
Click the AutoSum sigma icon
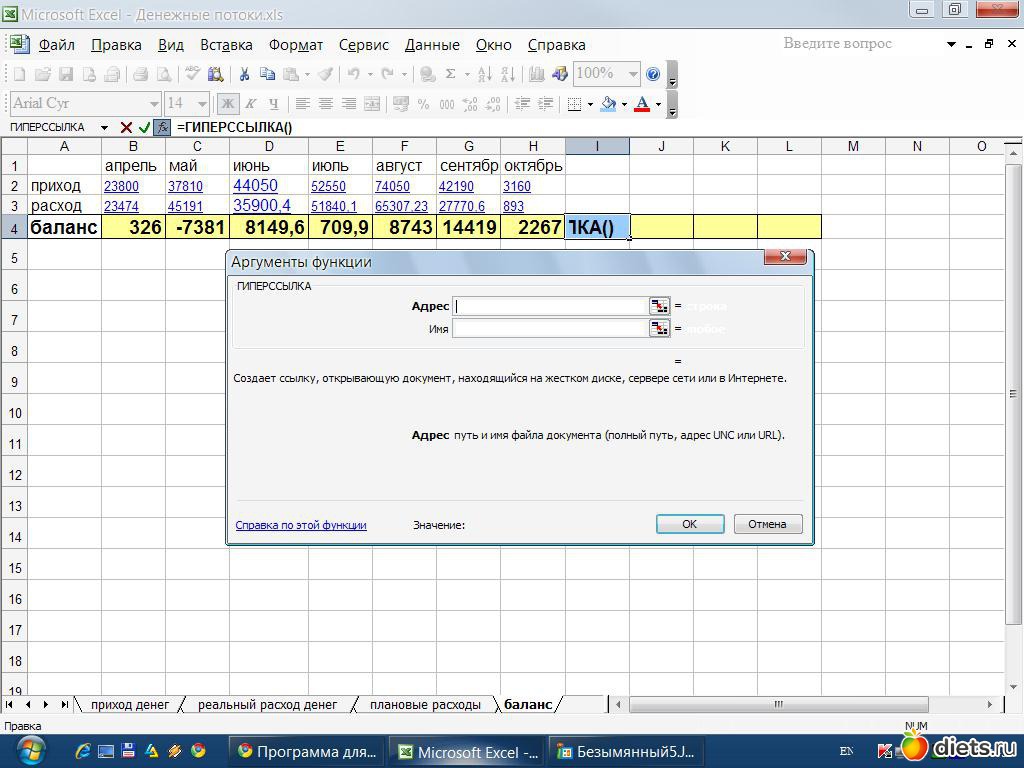coord(451,74)
